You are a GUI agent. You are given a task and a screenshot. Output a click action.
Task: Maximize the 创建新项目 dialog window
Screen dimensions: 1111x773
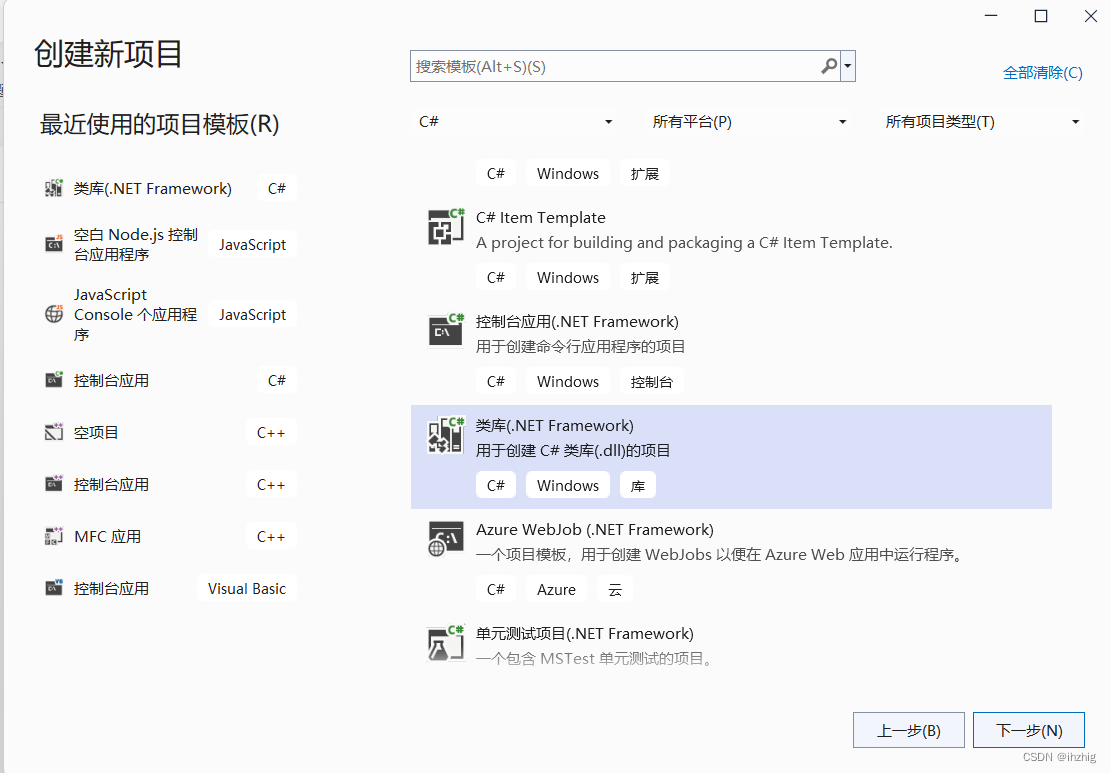pos(1041,16)
